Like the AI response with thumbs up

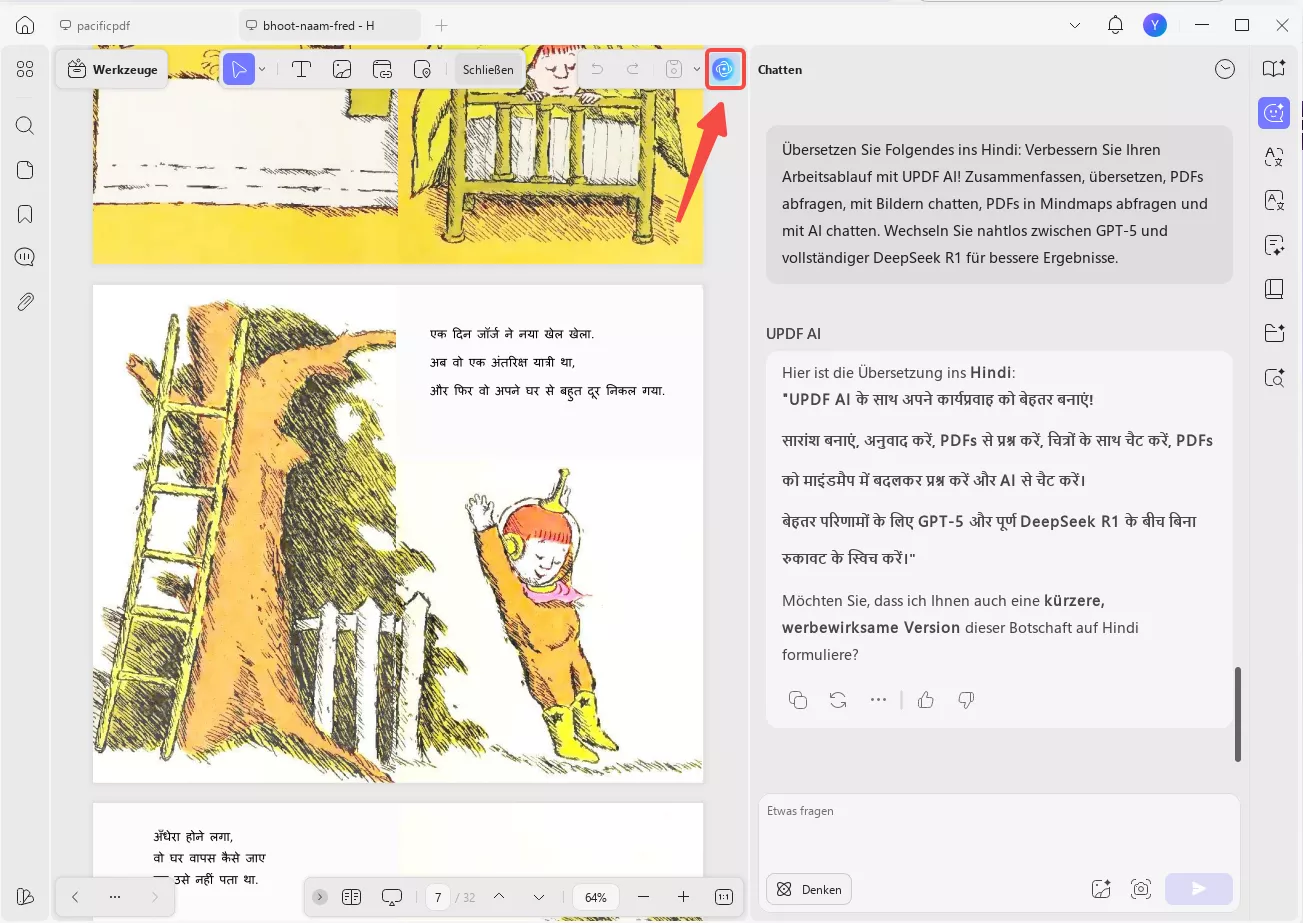coord(926,700)
